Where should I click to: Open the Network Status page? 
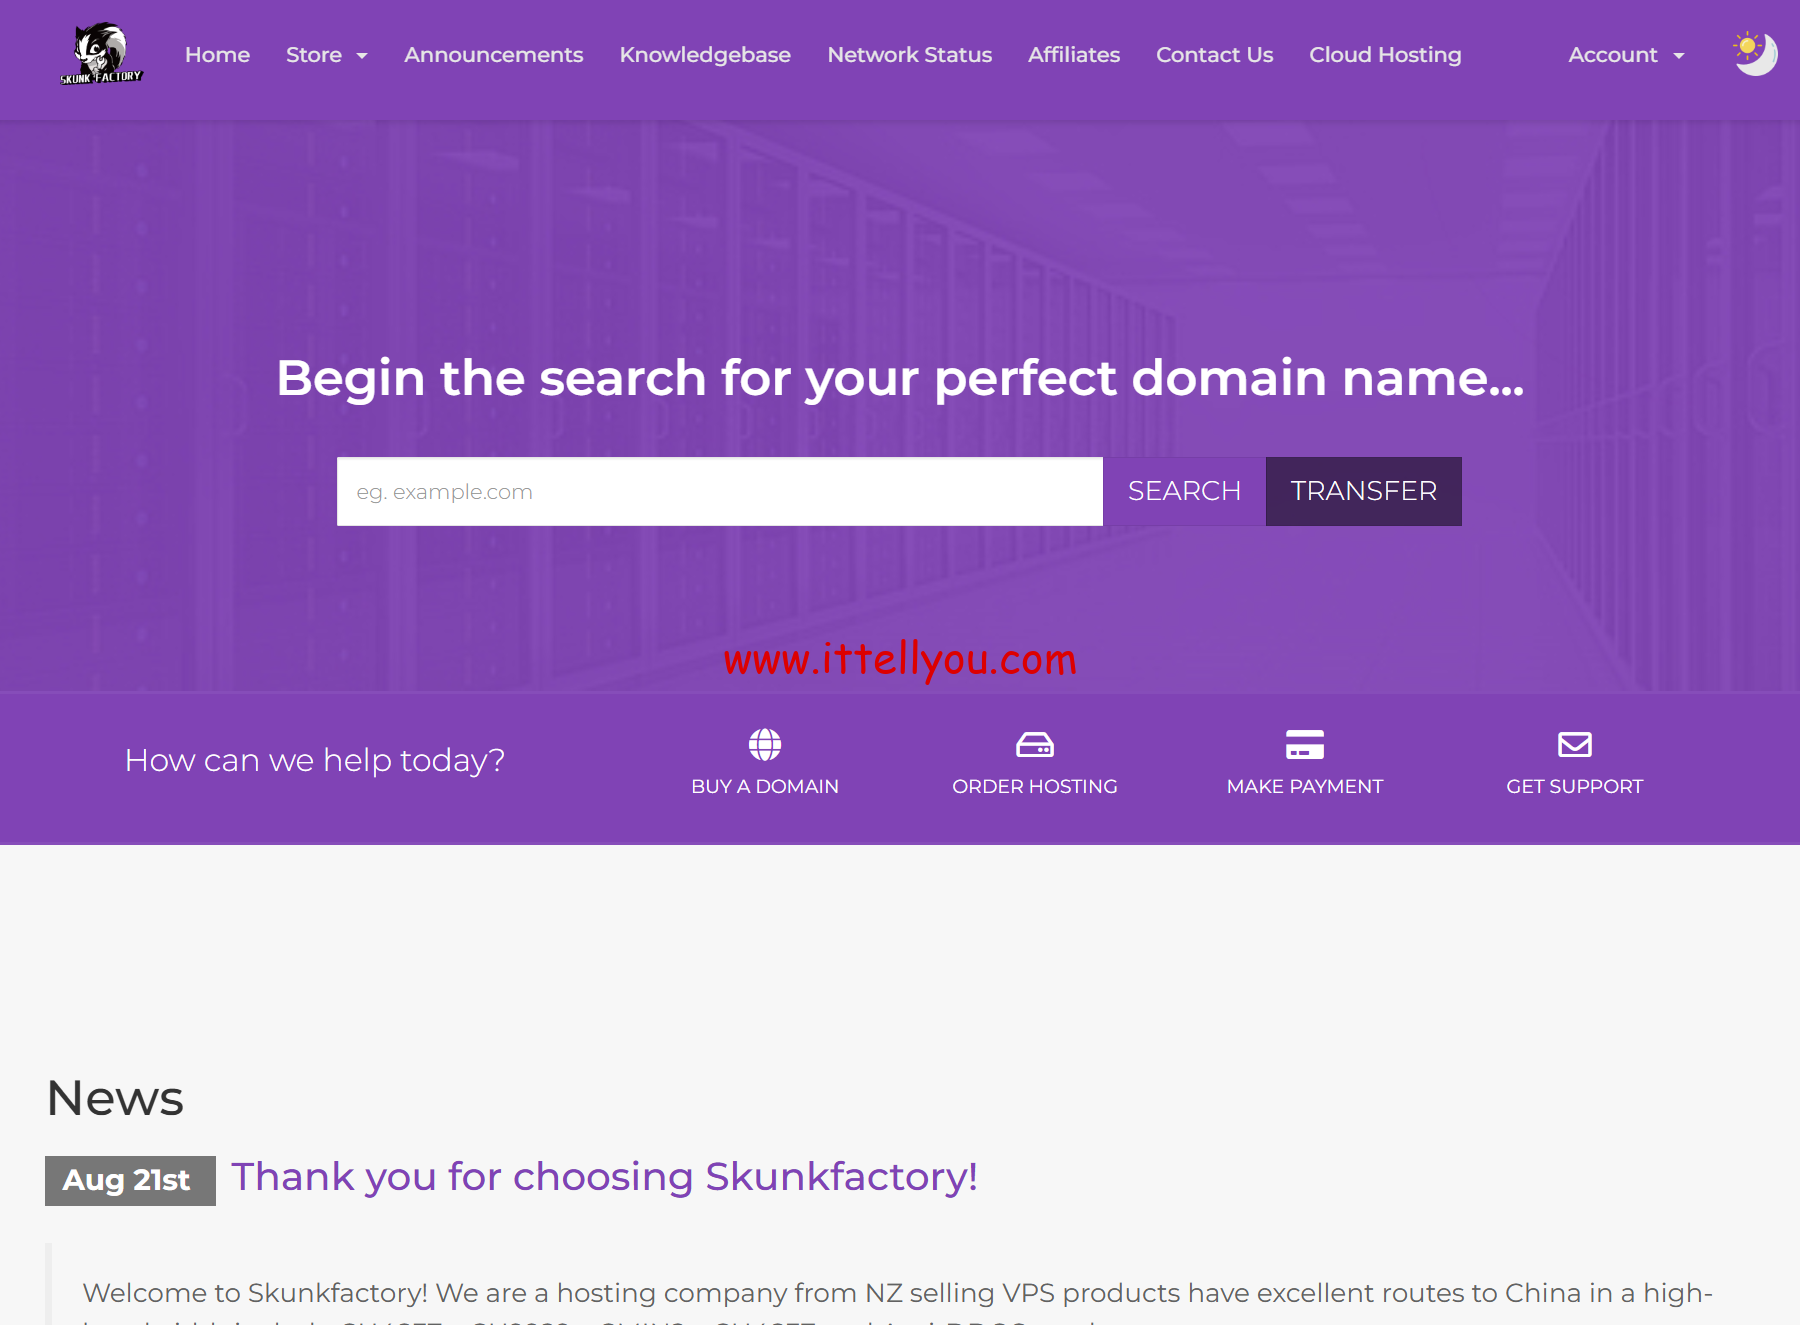(x=909, y=55)
